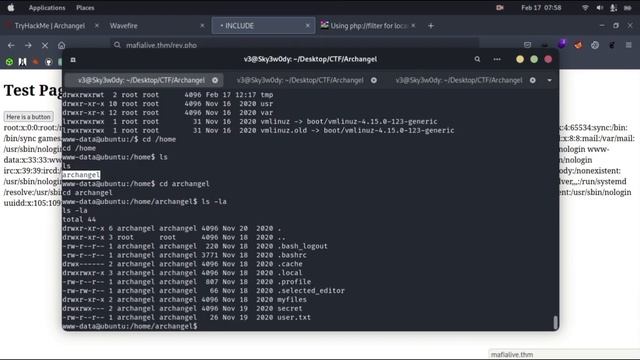Open the terminal three-dots menu
Viewport: 640px width, 360px height.
(497, 59)
